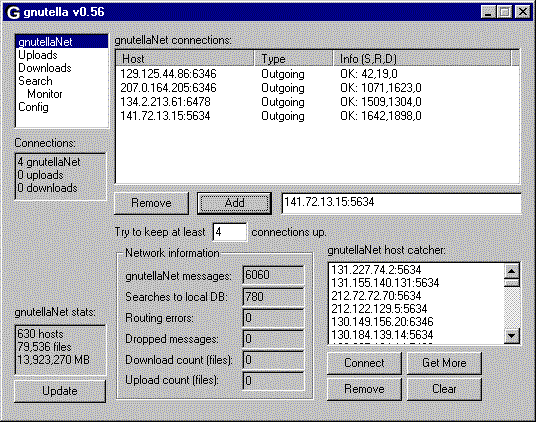
Task: Click the Info (S,R,D) column header
Action: click(422, 59)
